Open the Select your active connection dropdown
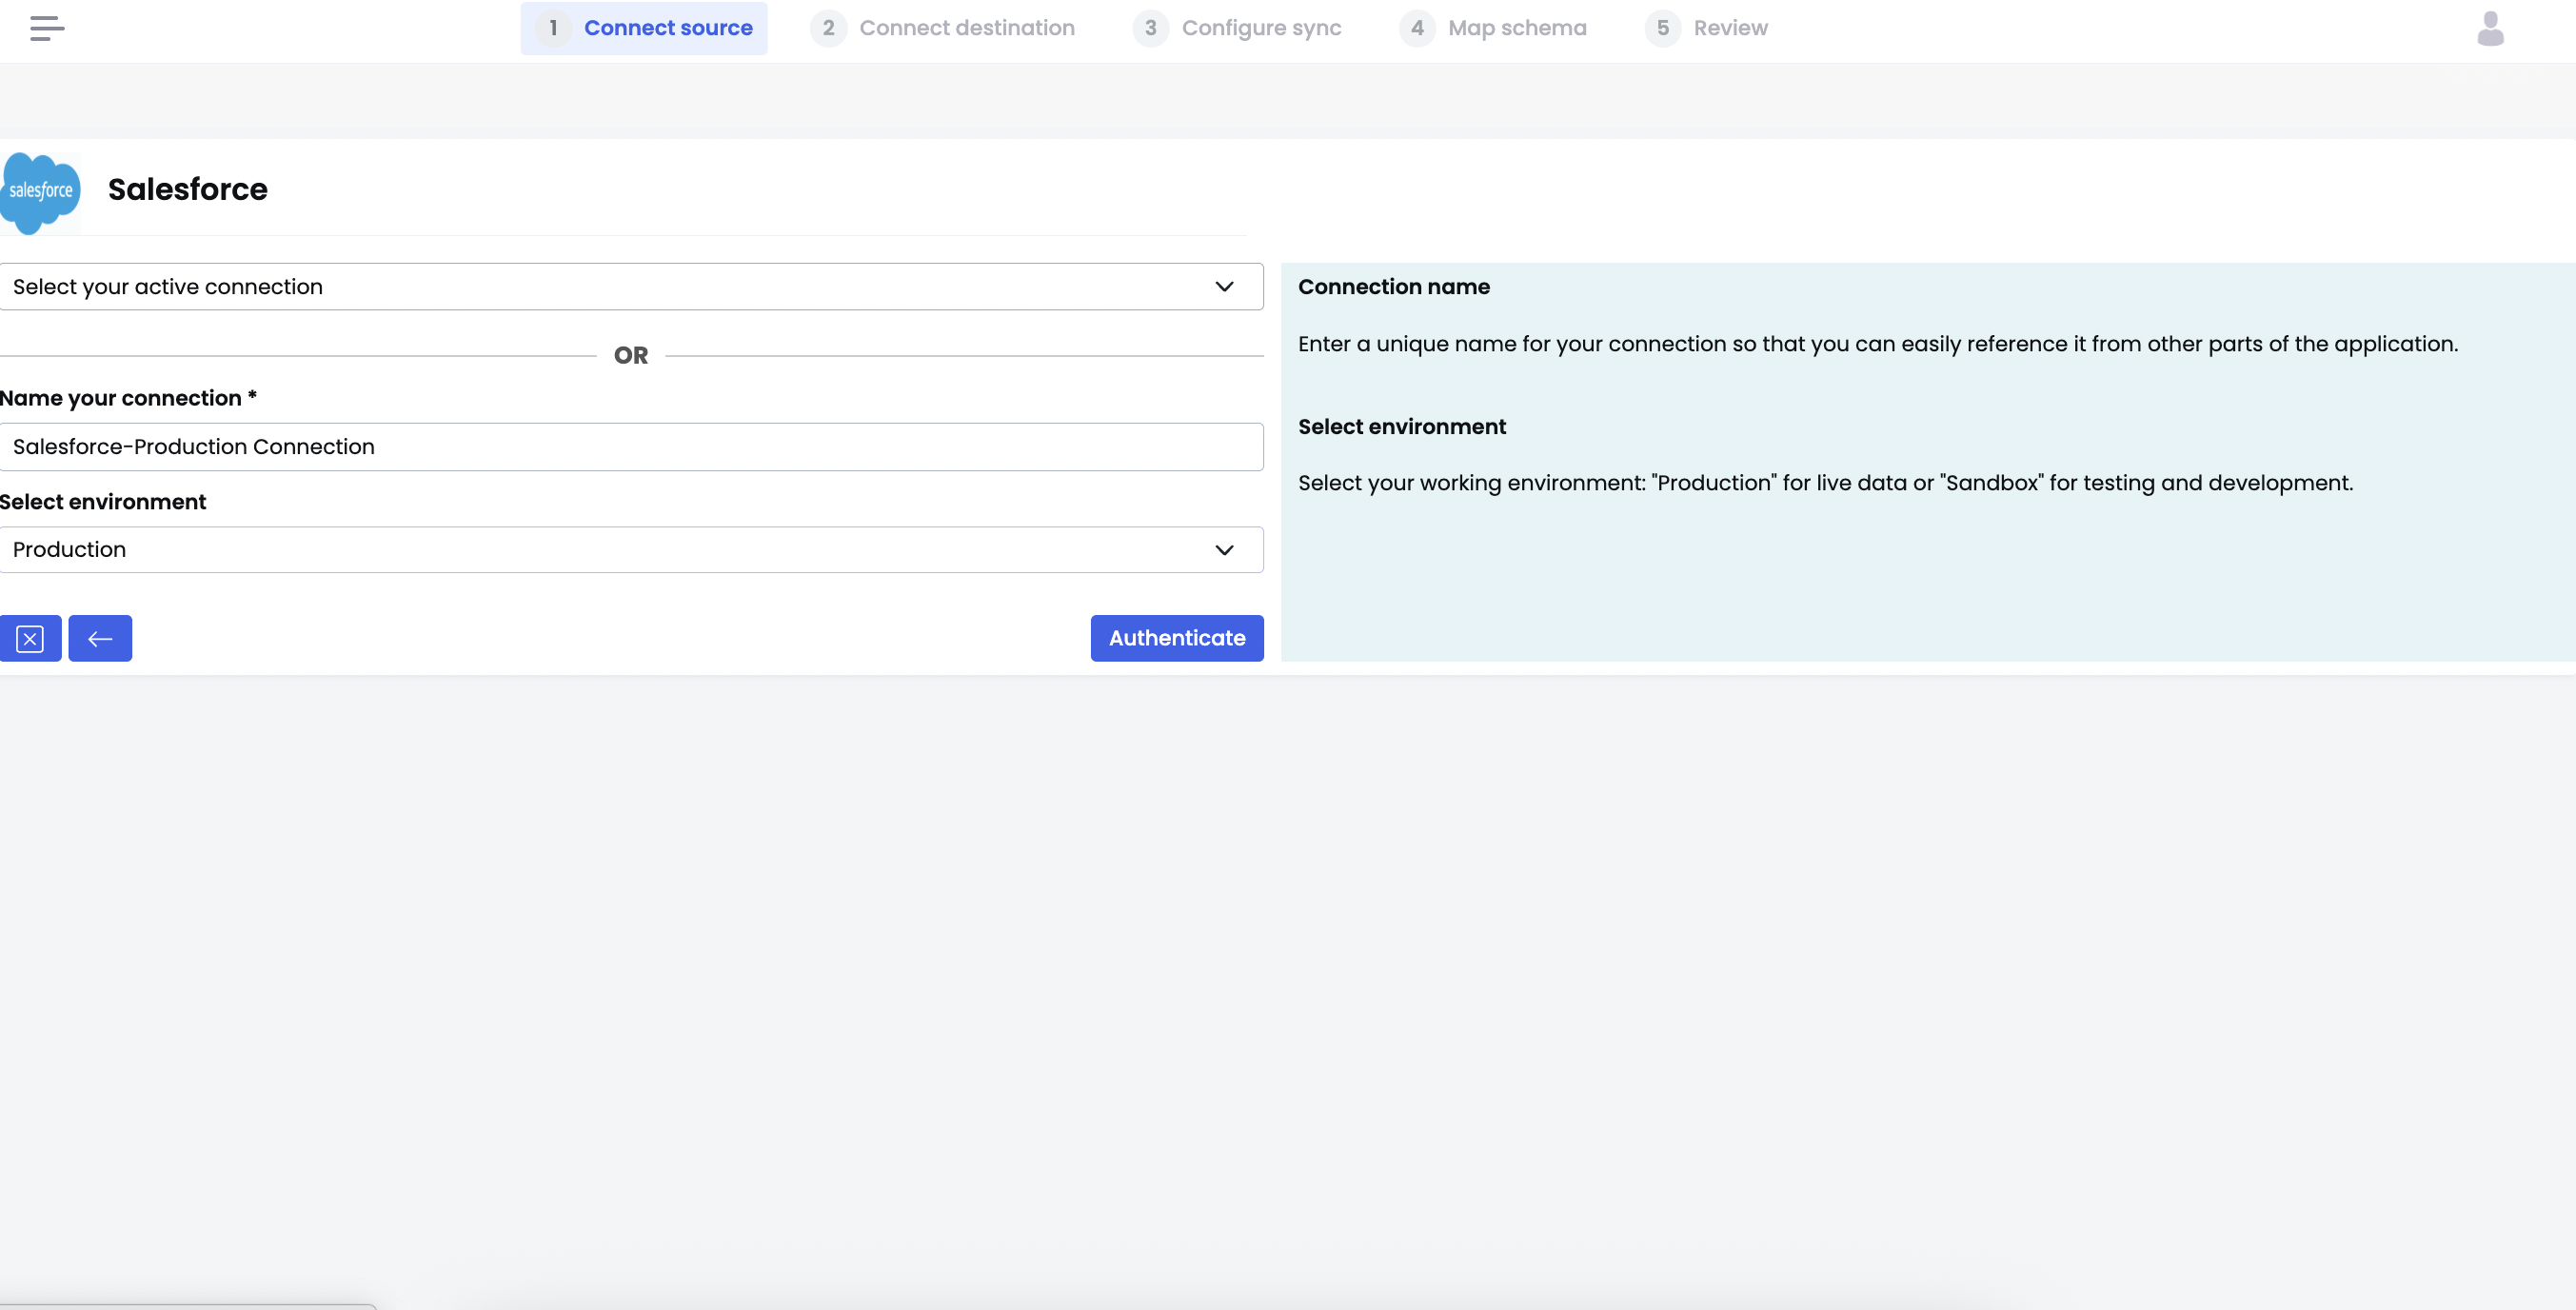2576x1310 pixels. pyautogui.click(x=631, y=287)
